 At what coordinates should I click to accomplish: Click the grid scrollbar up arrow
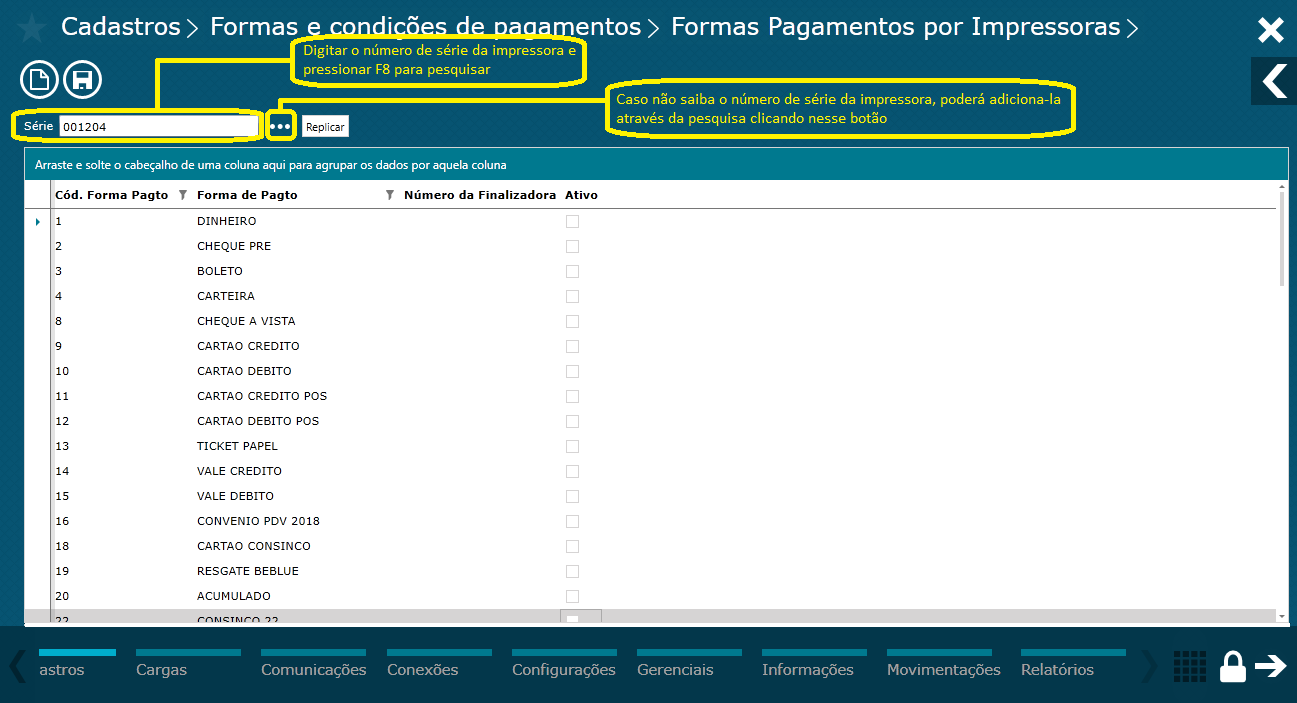[1282, 187]
